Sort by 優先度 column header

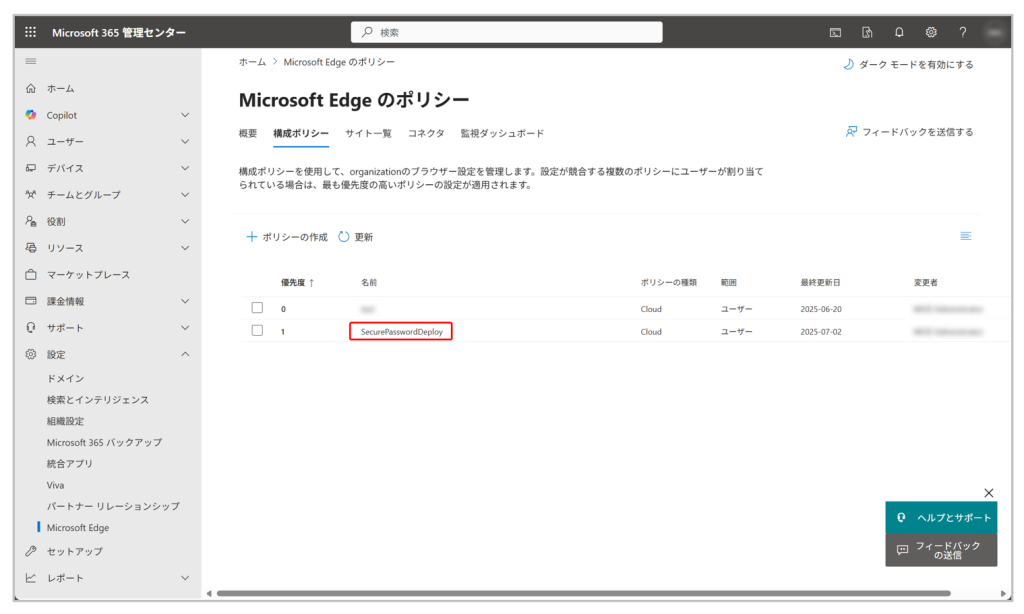298,283
